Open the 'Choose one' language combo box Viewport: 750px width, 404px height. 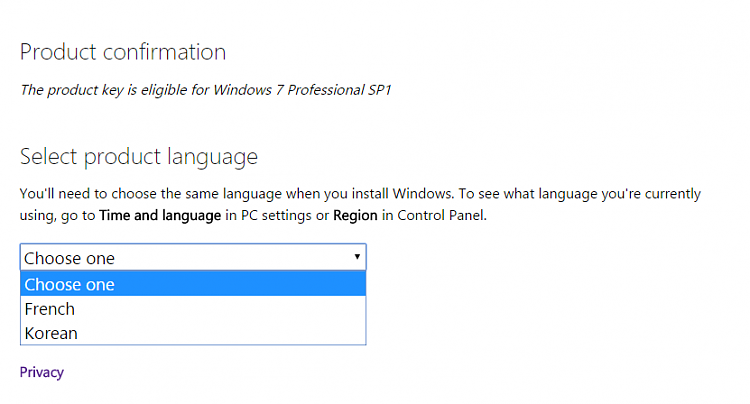193,257
